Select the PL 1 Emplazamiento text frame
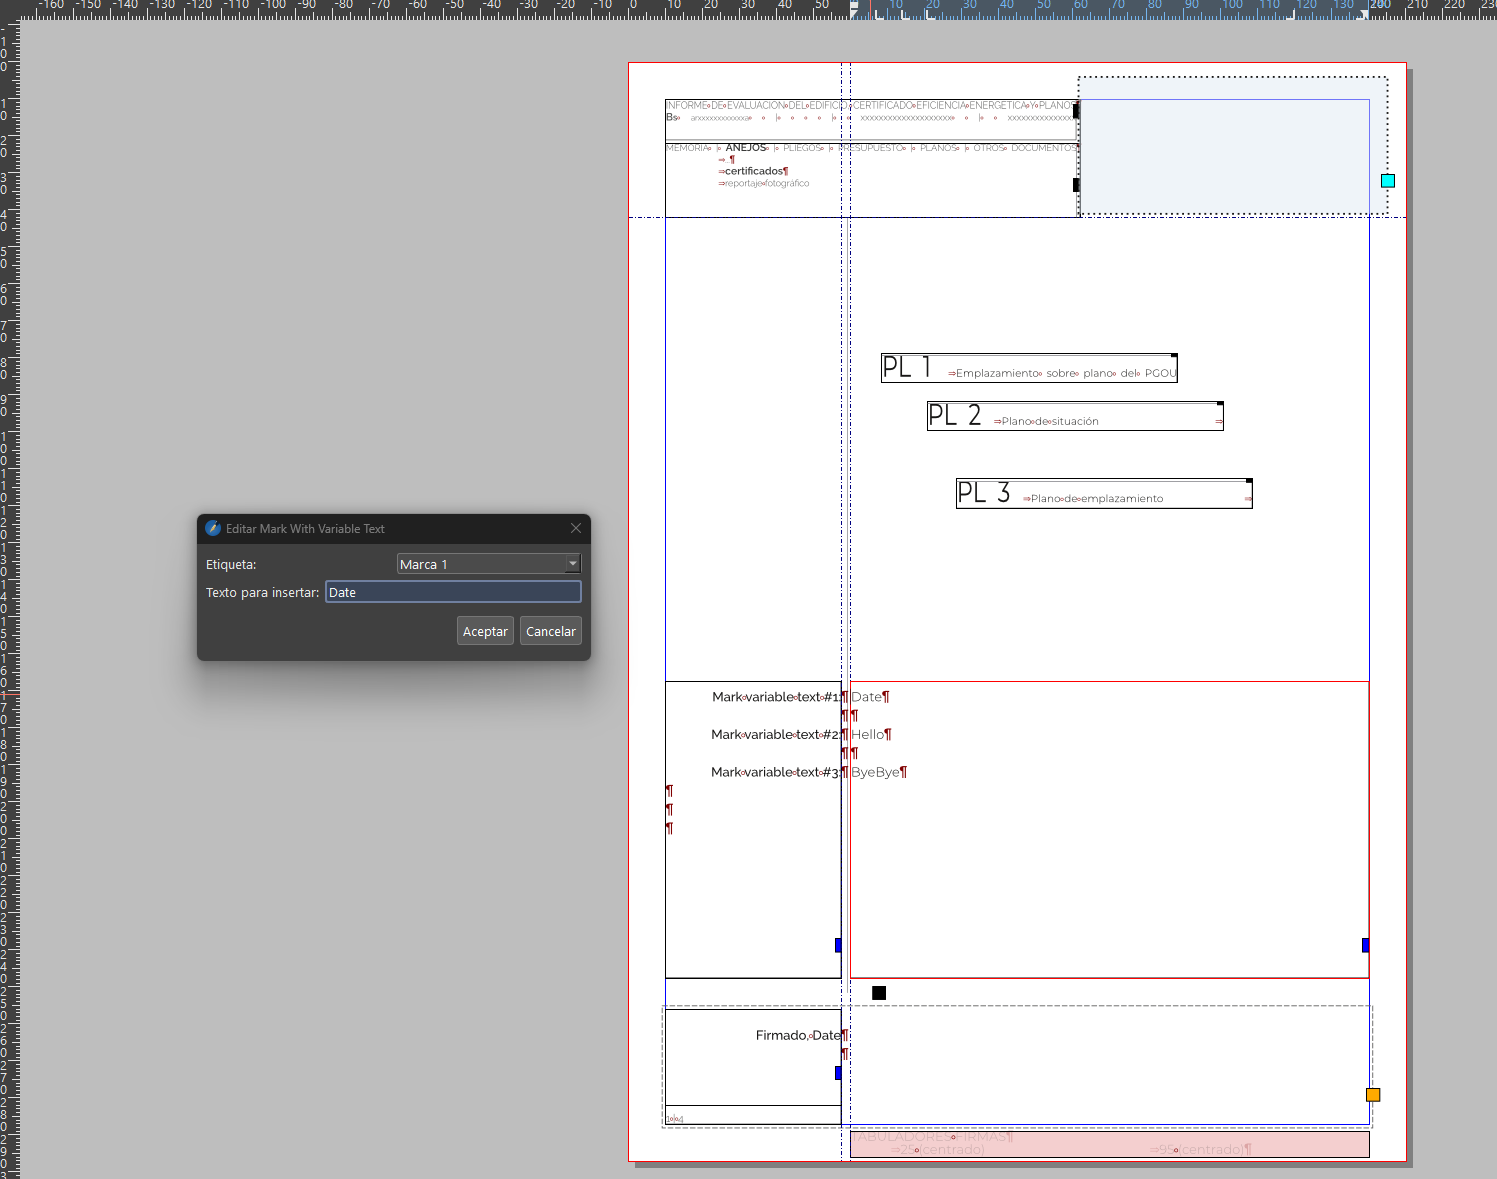The image size is (1497, 1179). (x=1028, y=368)
